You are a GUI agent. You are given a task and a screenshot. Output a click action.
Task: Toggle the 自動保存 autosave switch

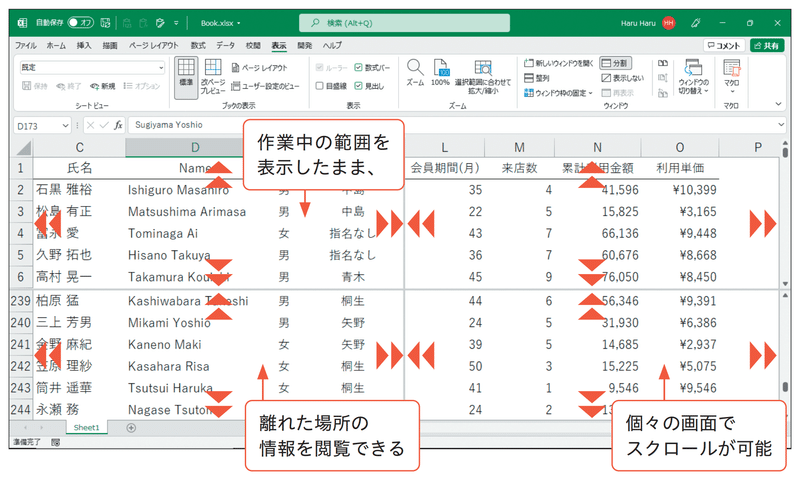pos(81,23)
